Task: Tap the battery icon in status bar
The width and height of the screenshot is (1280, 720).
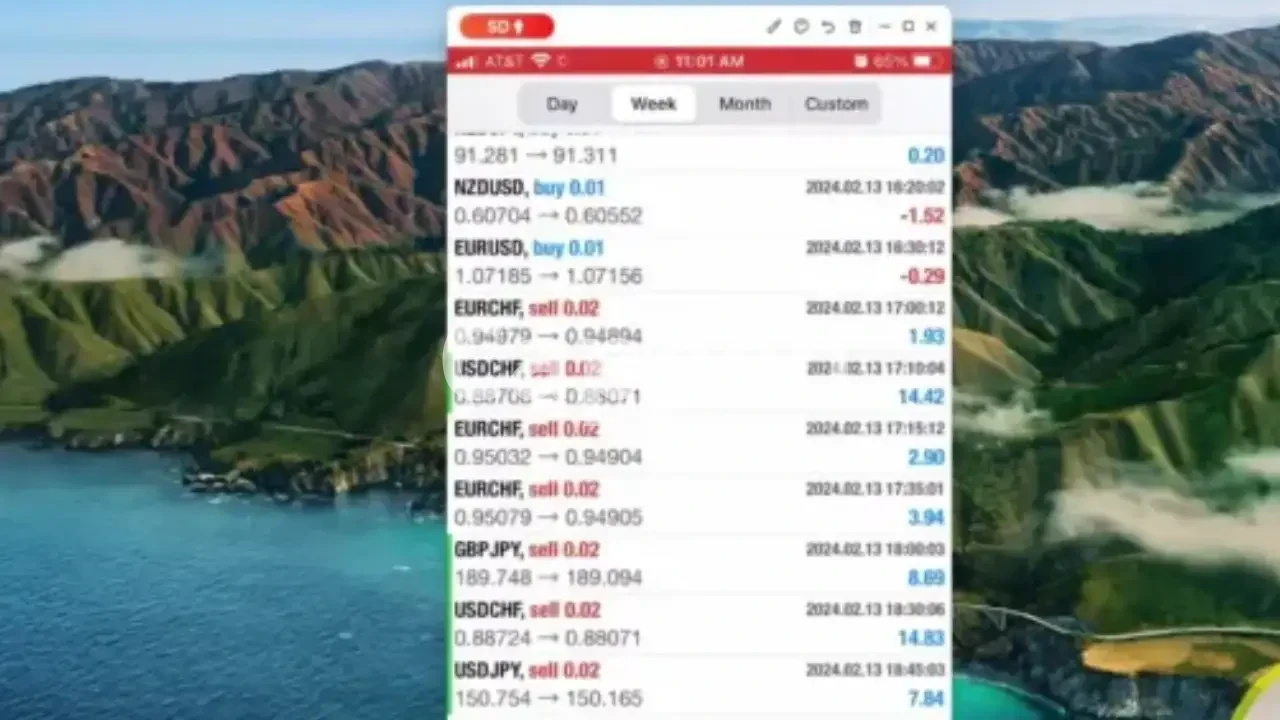Action: (921, 61)
